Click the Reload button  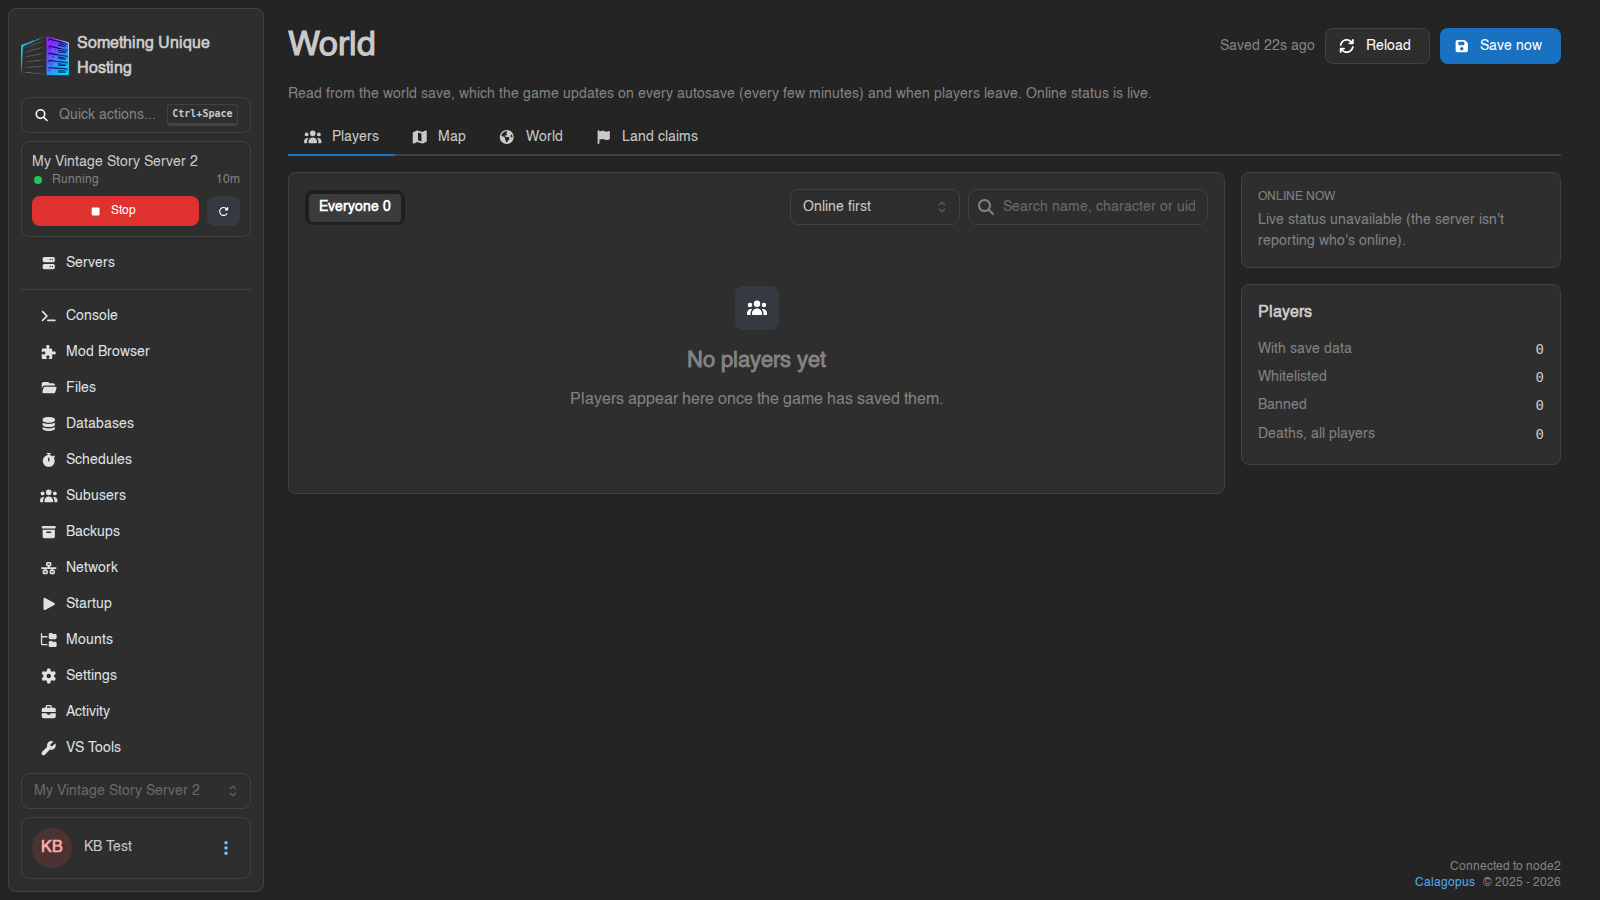tap(1377, 46)
